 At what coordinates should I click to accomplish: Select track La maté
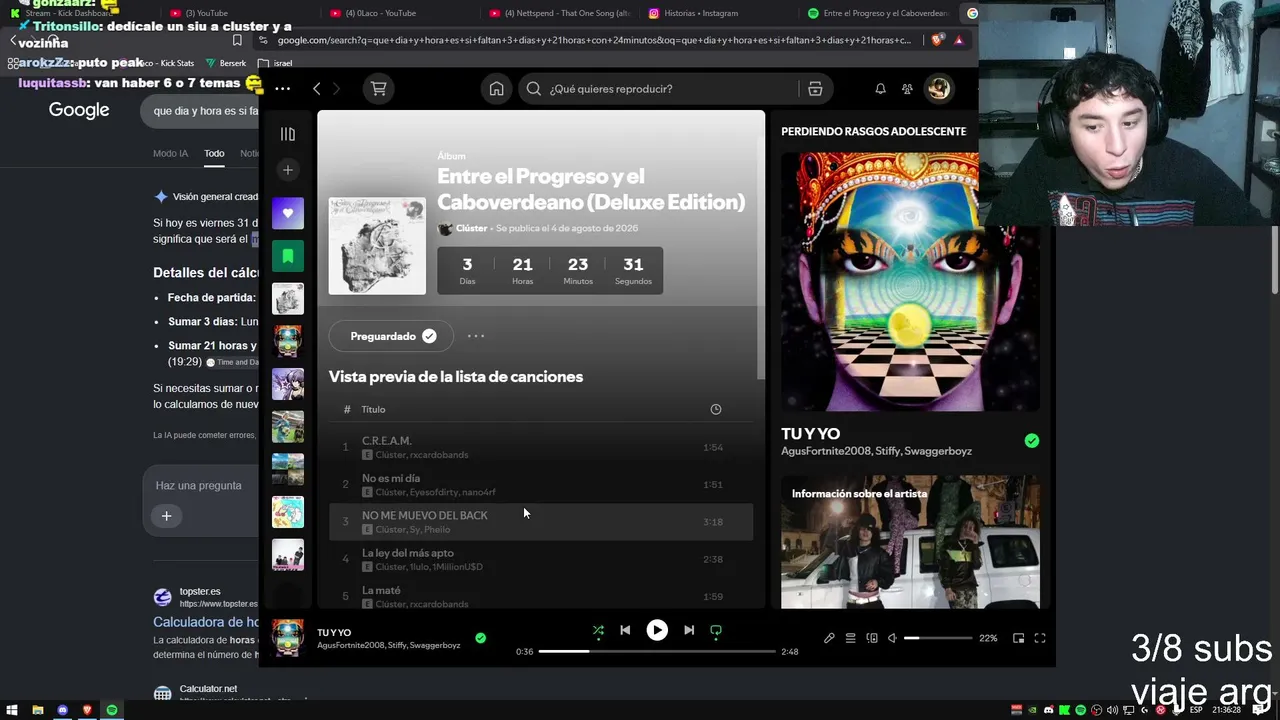click(541, 596)
